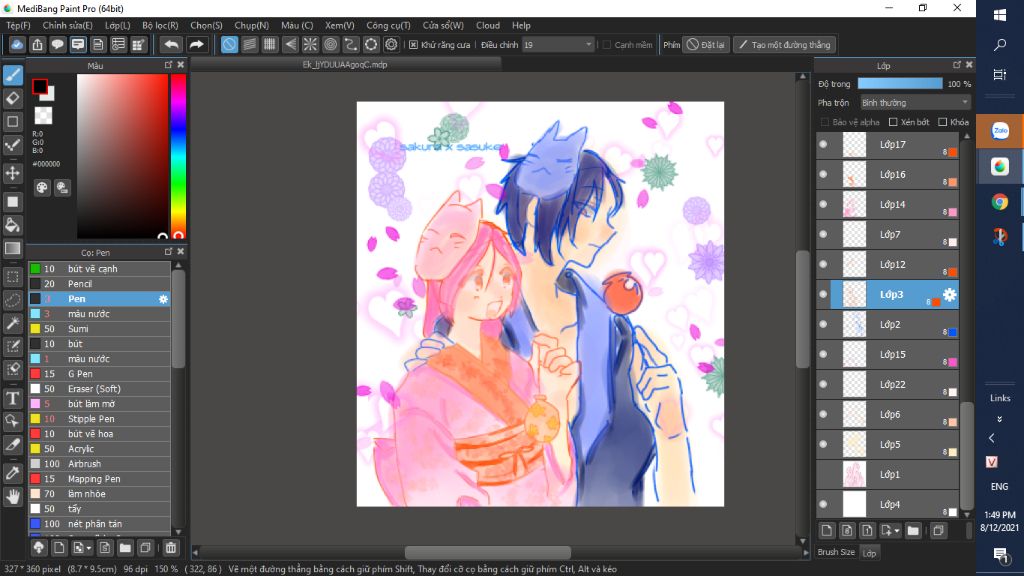This screenshot has width=1024, height=576.
Task: Open Tệp(F) file menu
Action: 18,25
